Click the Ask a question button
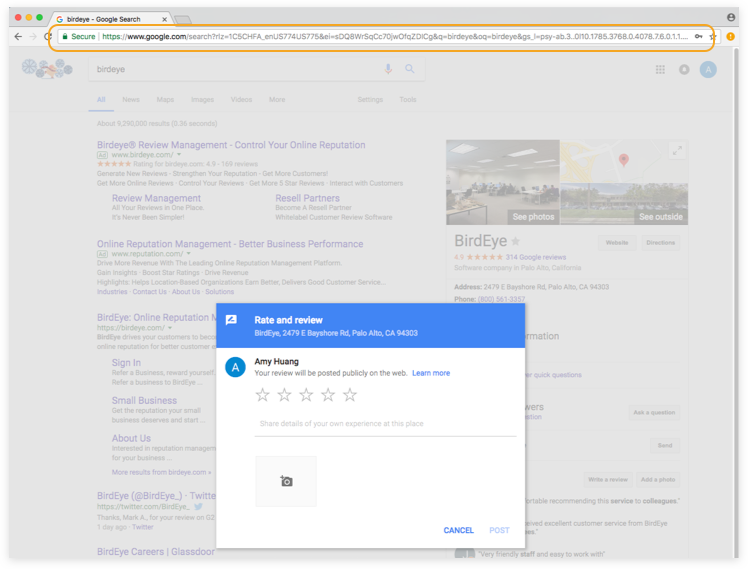Image resolution: width=748 pixels, height=569 pixels. 654,412
